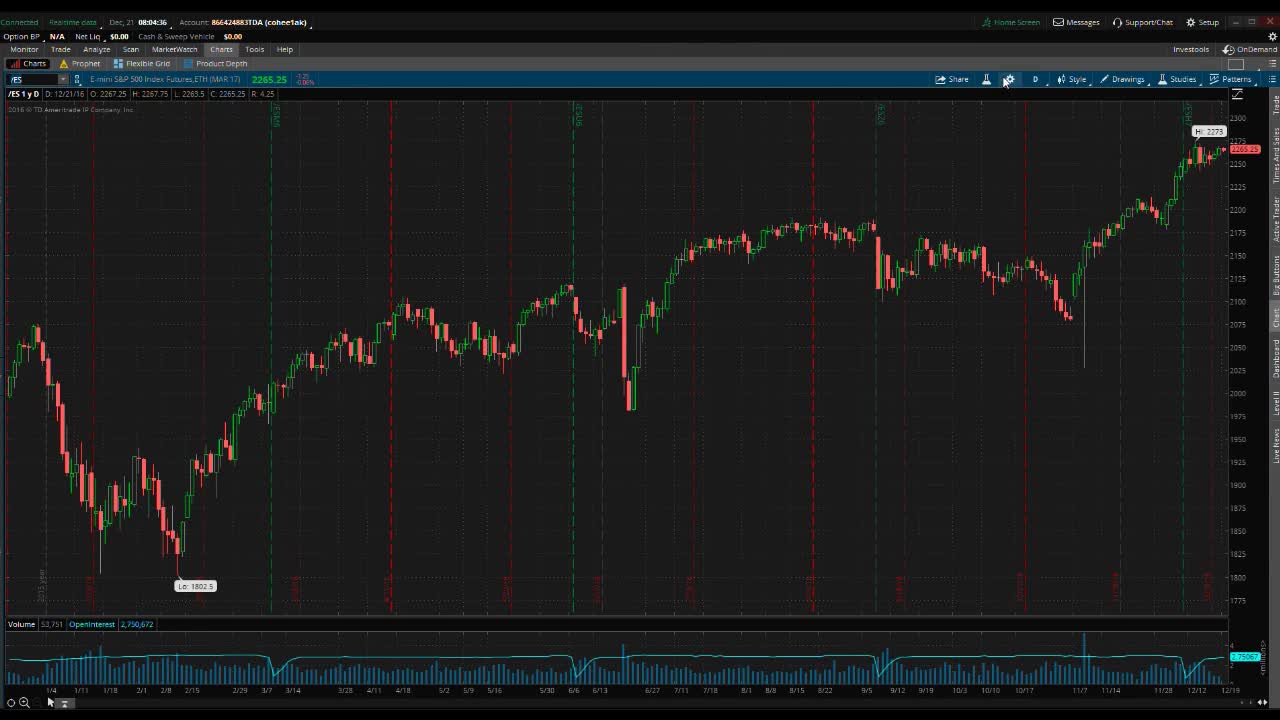1280x720 pixels.
Task: Click the Net Liq balance label
Action: pos(88,36)
